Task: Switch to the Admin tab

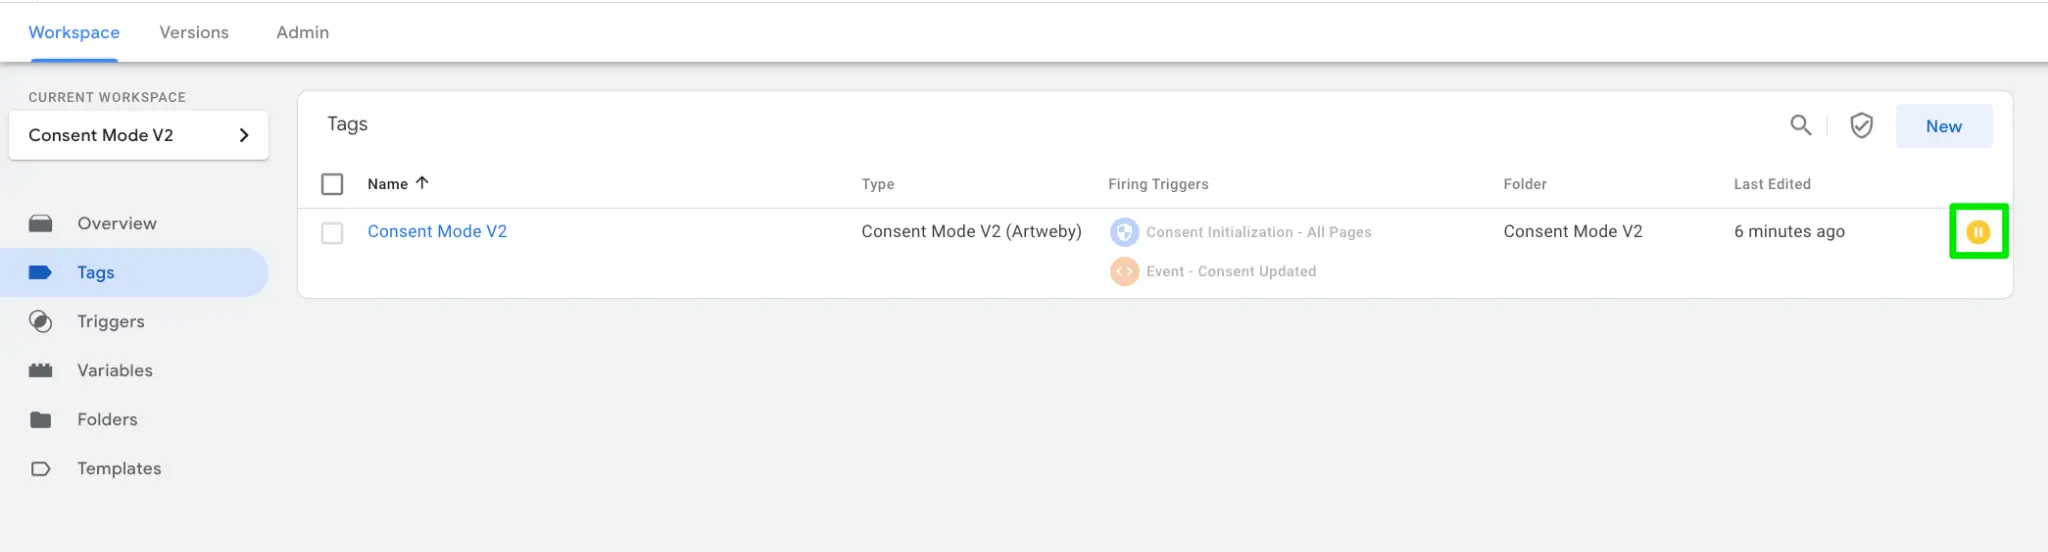Action: click(x=303, y=32)
